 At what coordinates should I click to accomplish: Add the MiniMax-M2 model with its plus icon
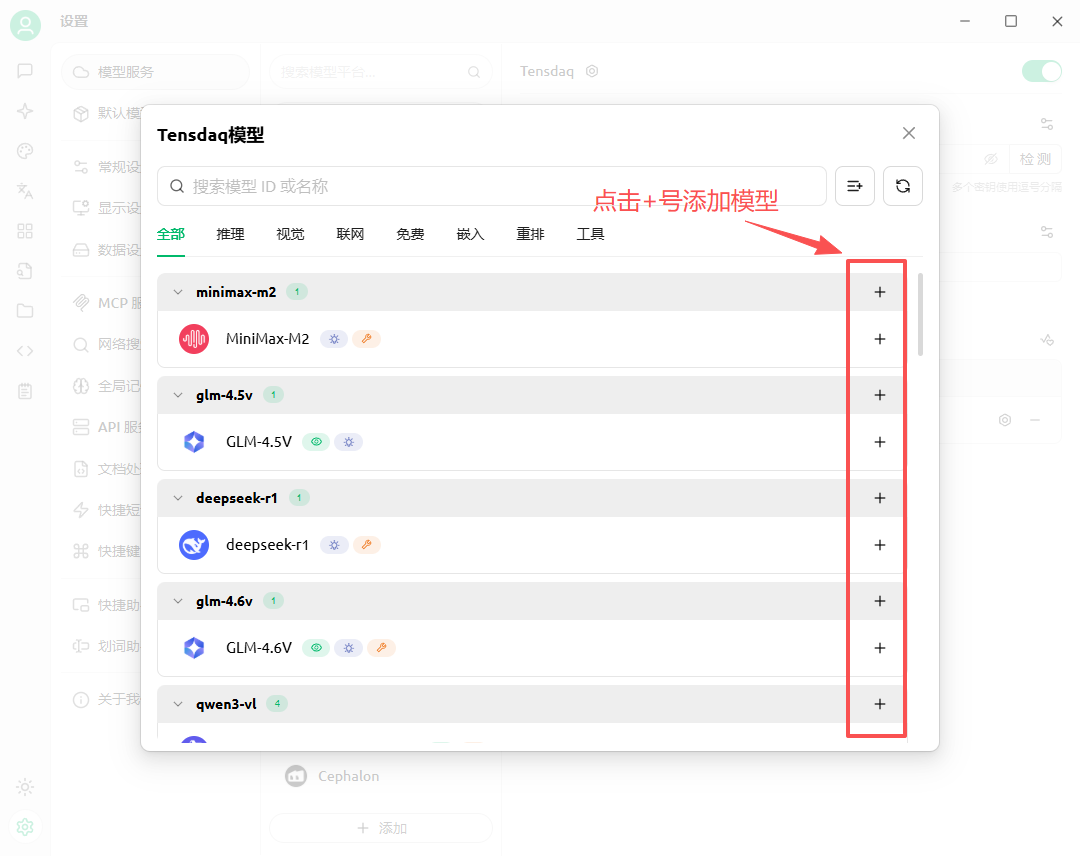[880, 339]
